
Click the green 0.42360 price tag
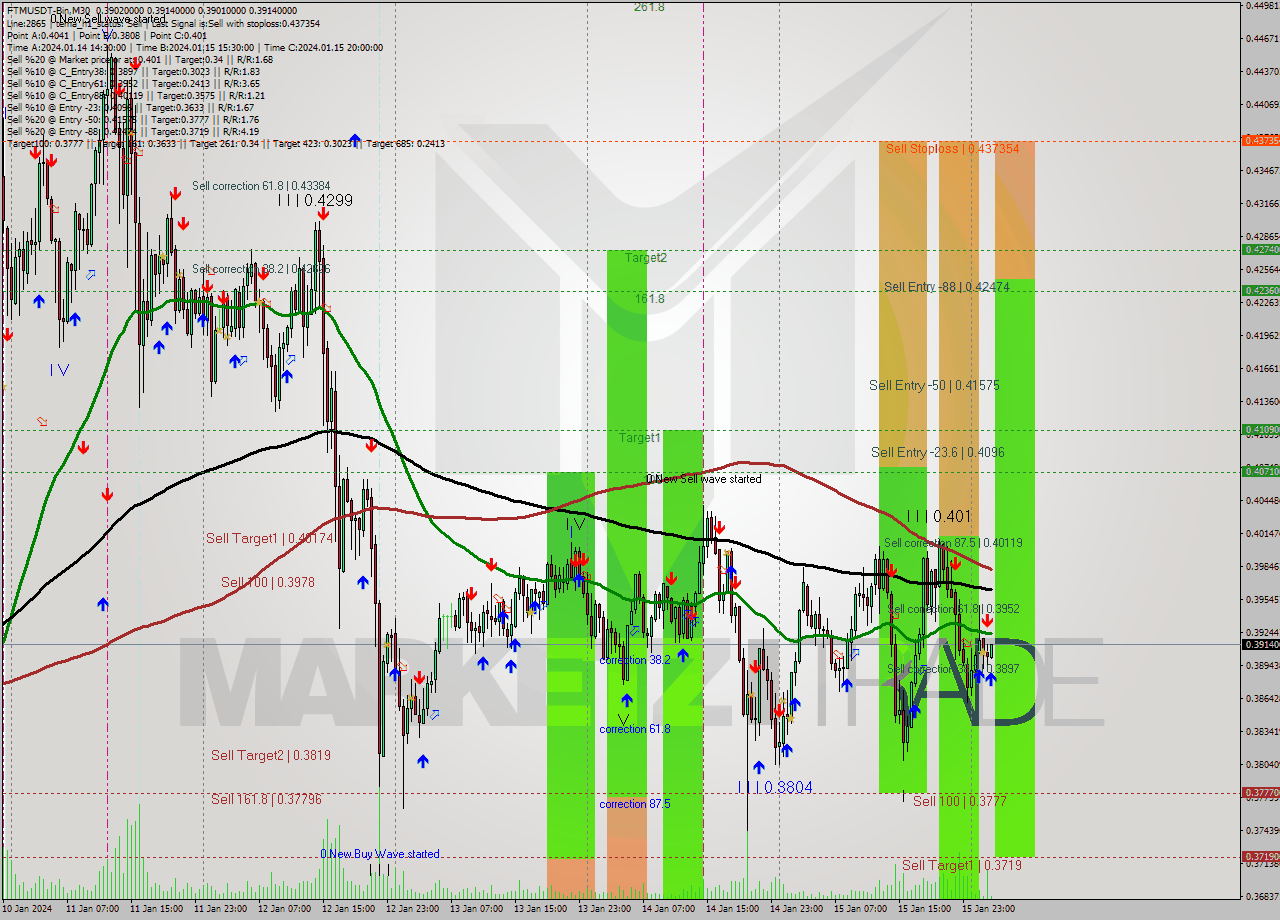click(1260, 290)
